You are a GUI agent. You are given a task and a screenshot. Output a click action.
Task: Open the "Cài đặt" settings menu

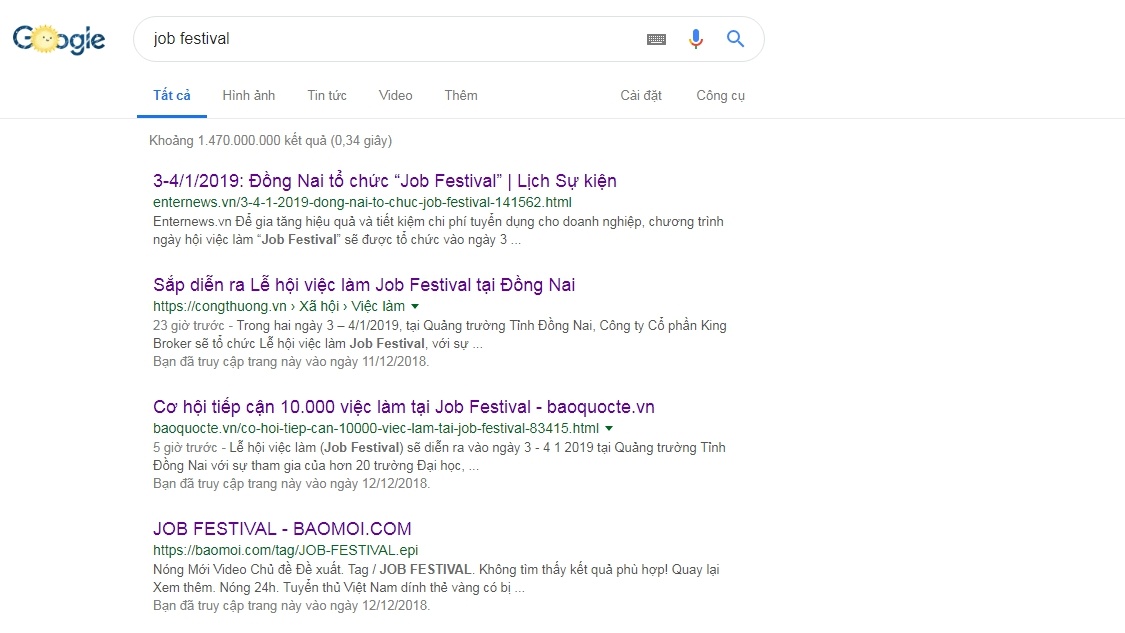[x=641, y=95]
